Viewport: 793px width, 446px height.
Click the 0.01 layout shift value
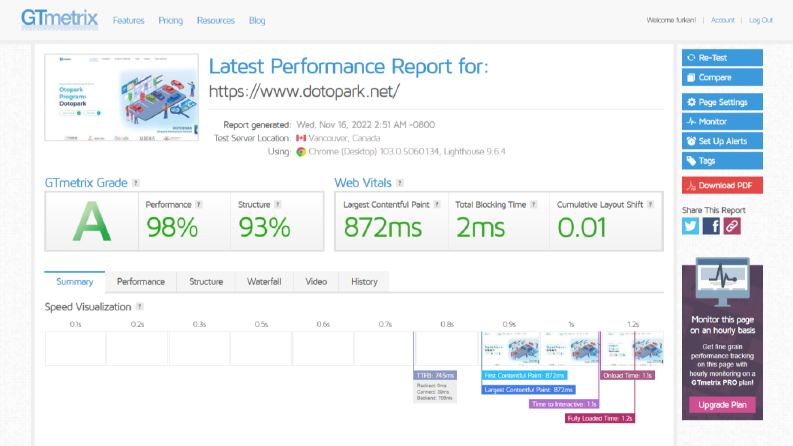pos(582,227)
